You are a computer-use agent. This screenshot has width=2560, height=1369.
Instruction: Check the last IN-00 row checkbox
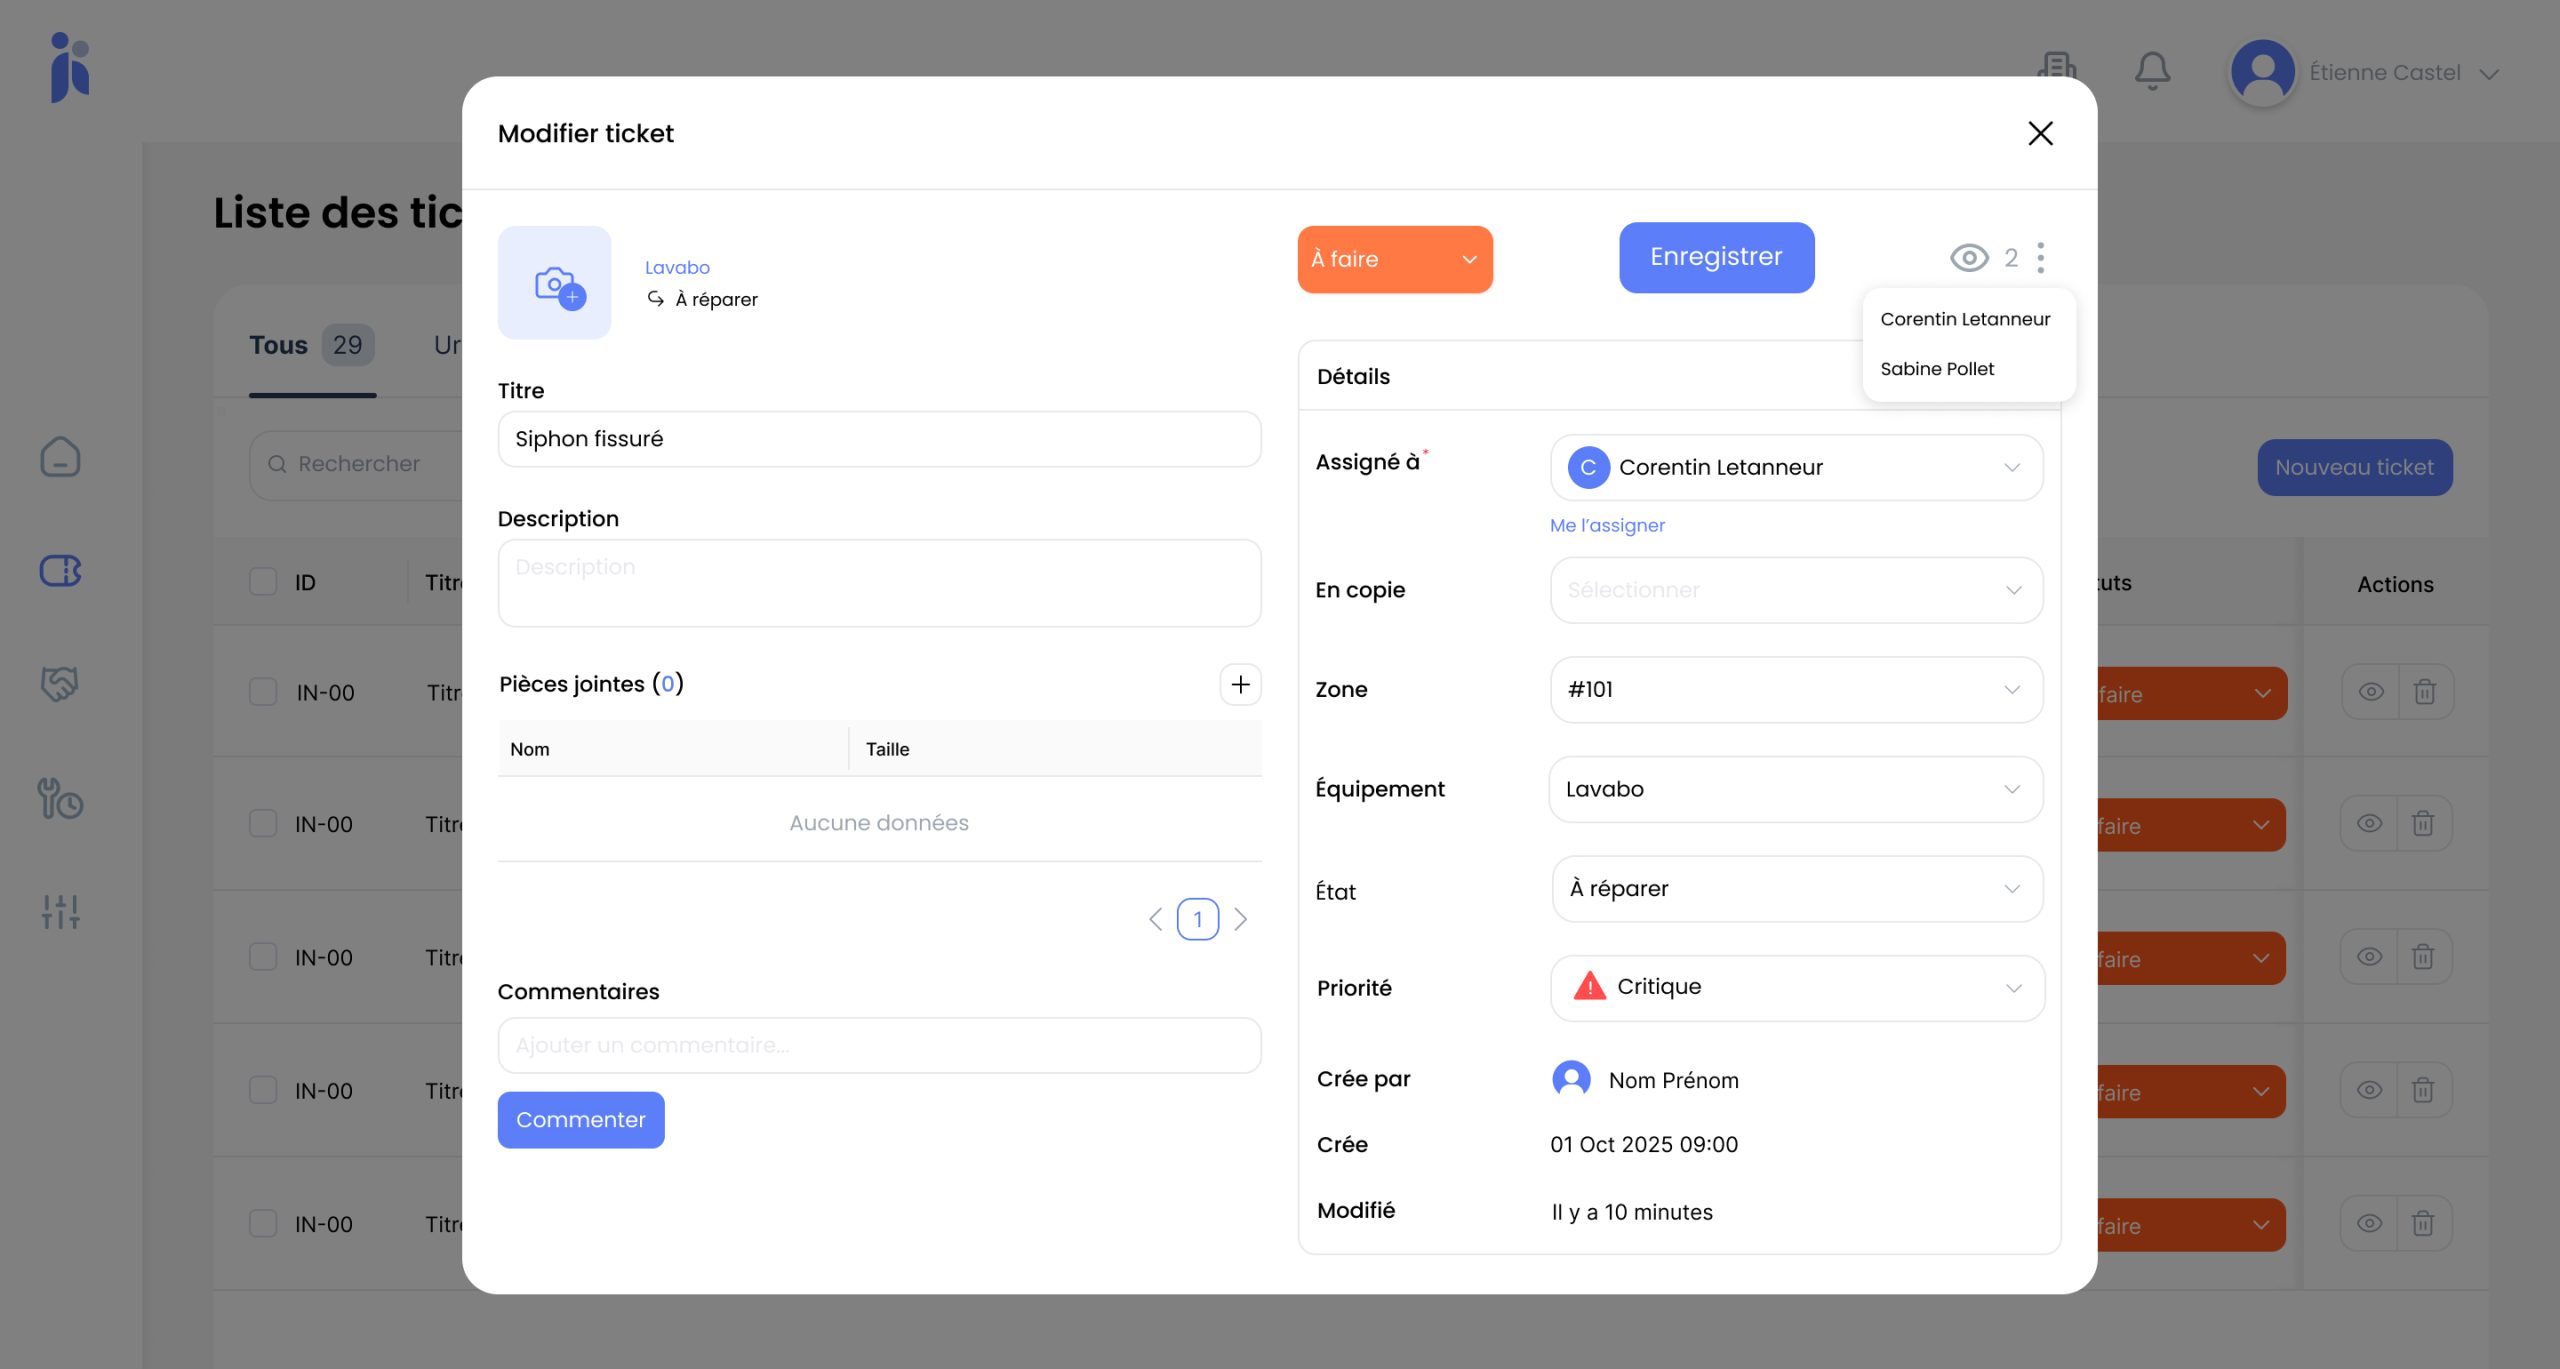tap(263, 1223)
